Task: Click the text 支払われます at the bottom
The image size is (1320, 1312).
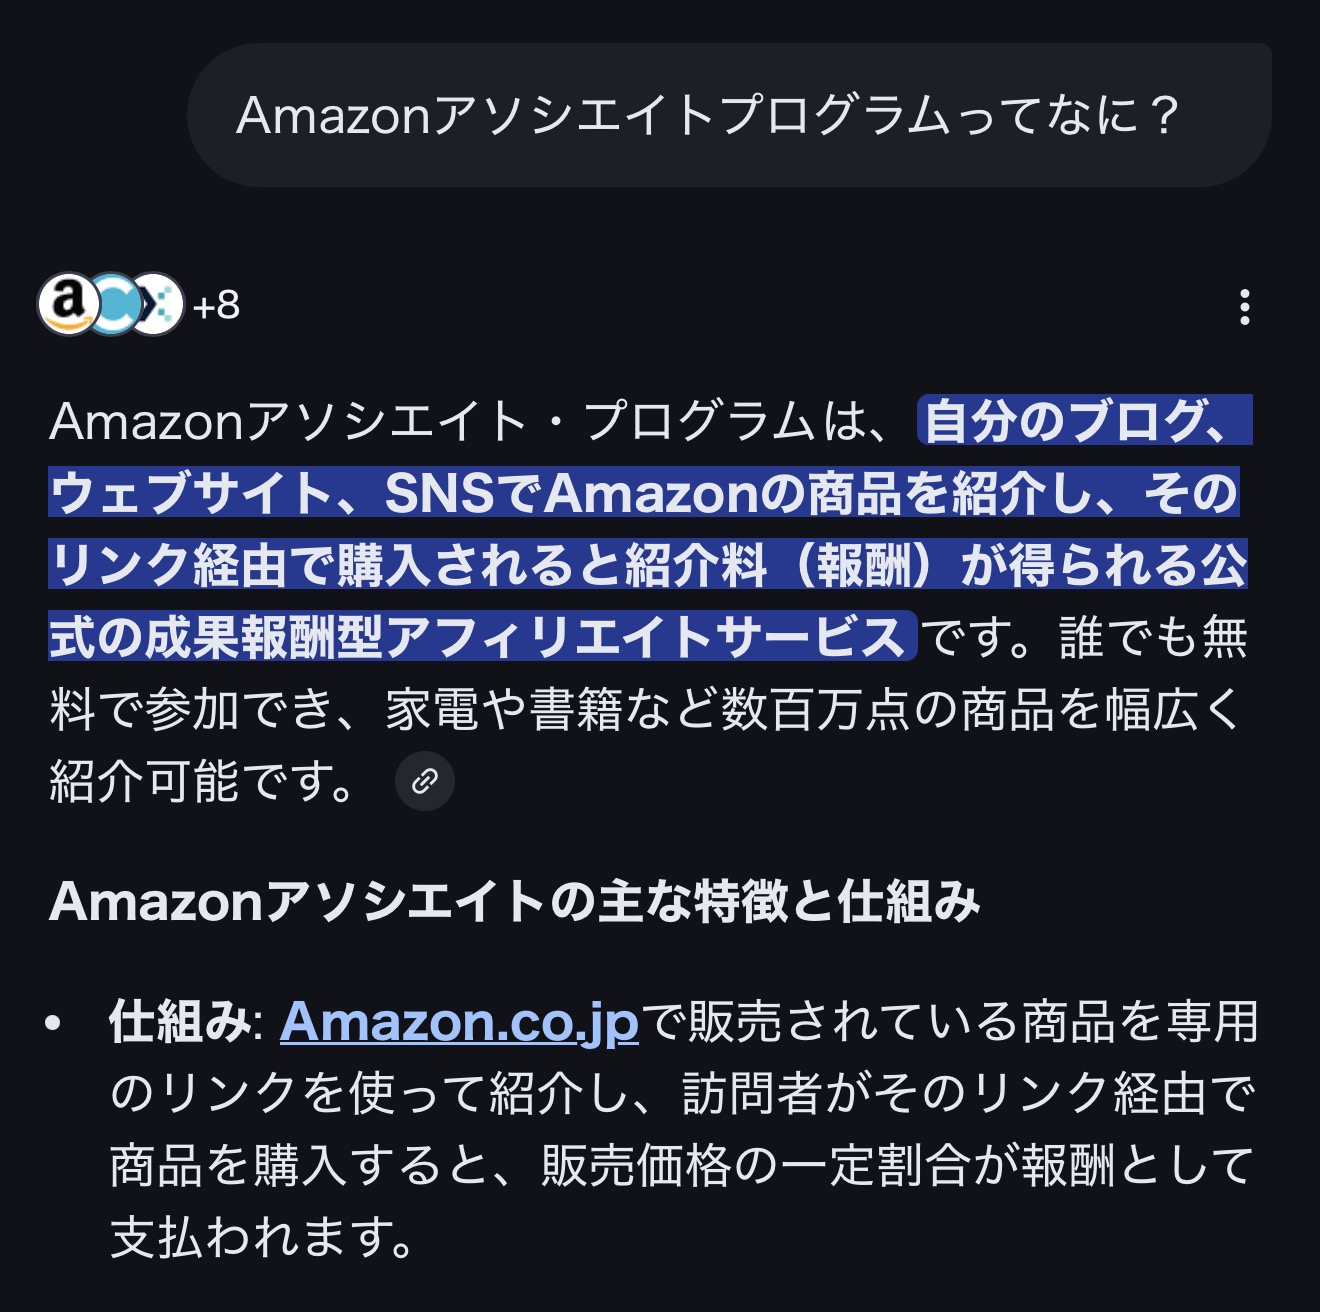Action: (262, 1238)
